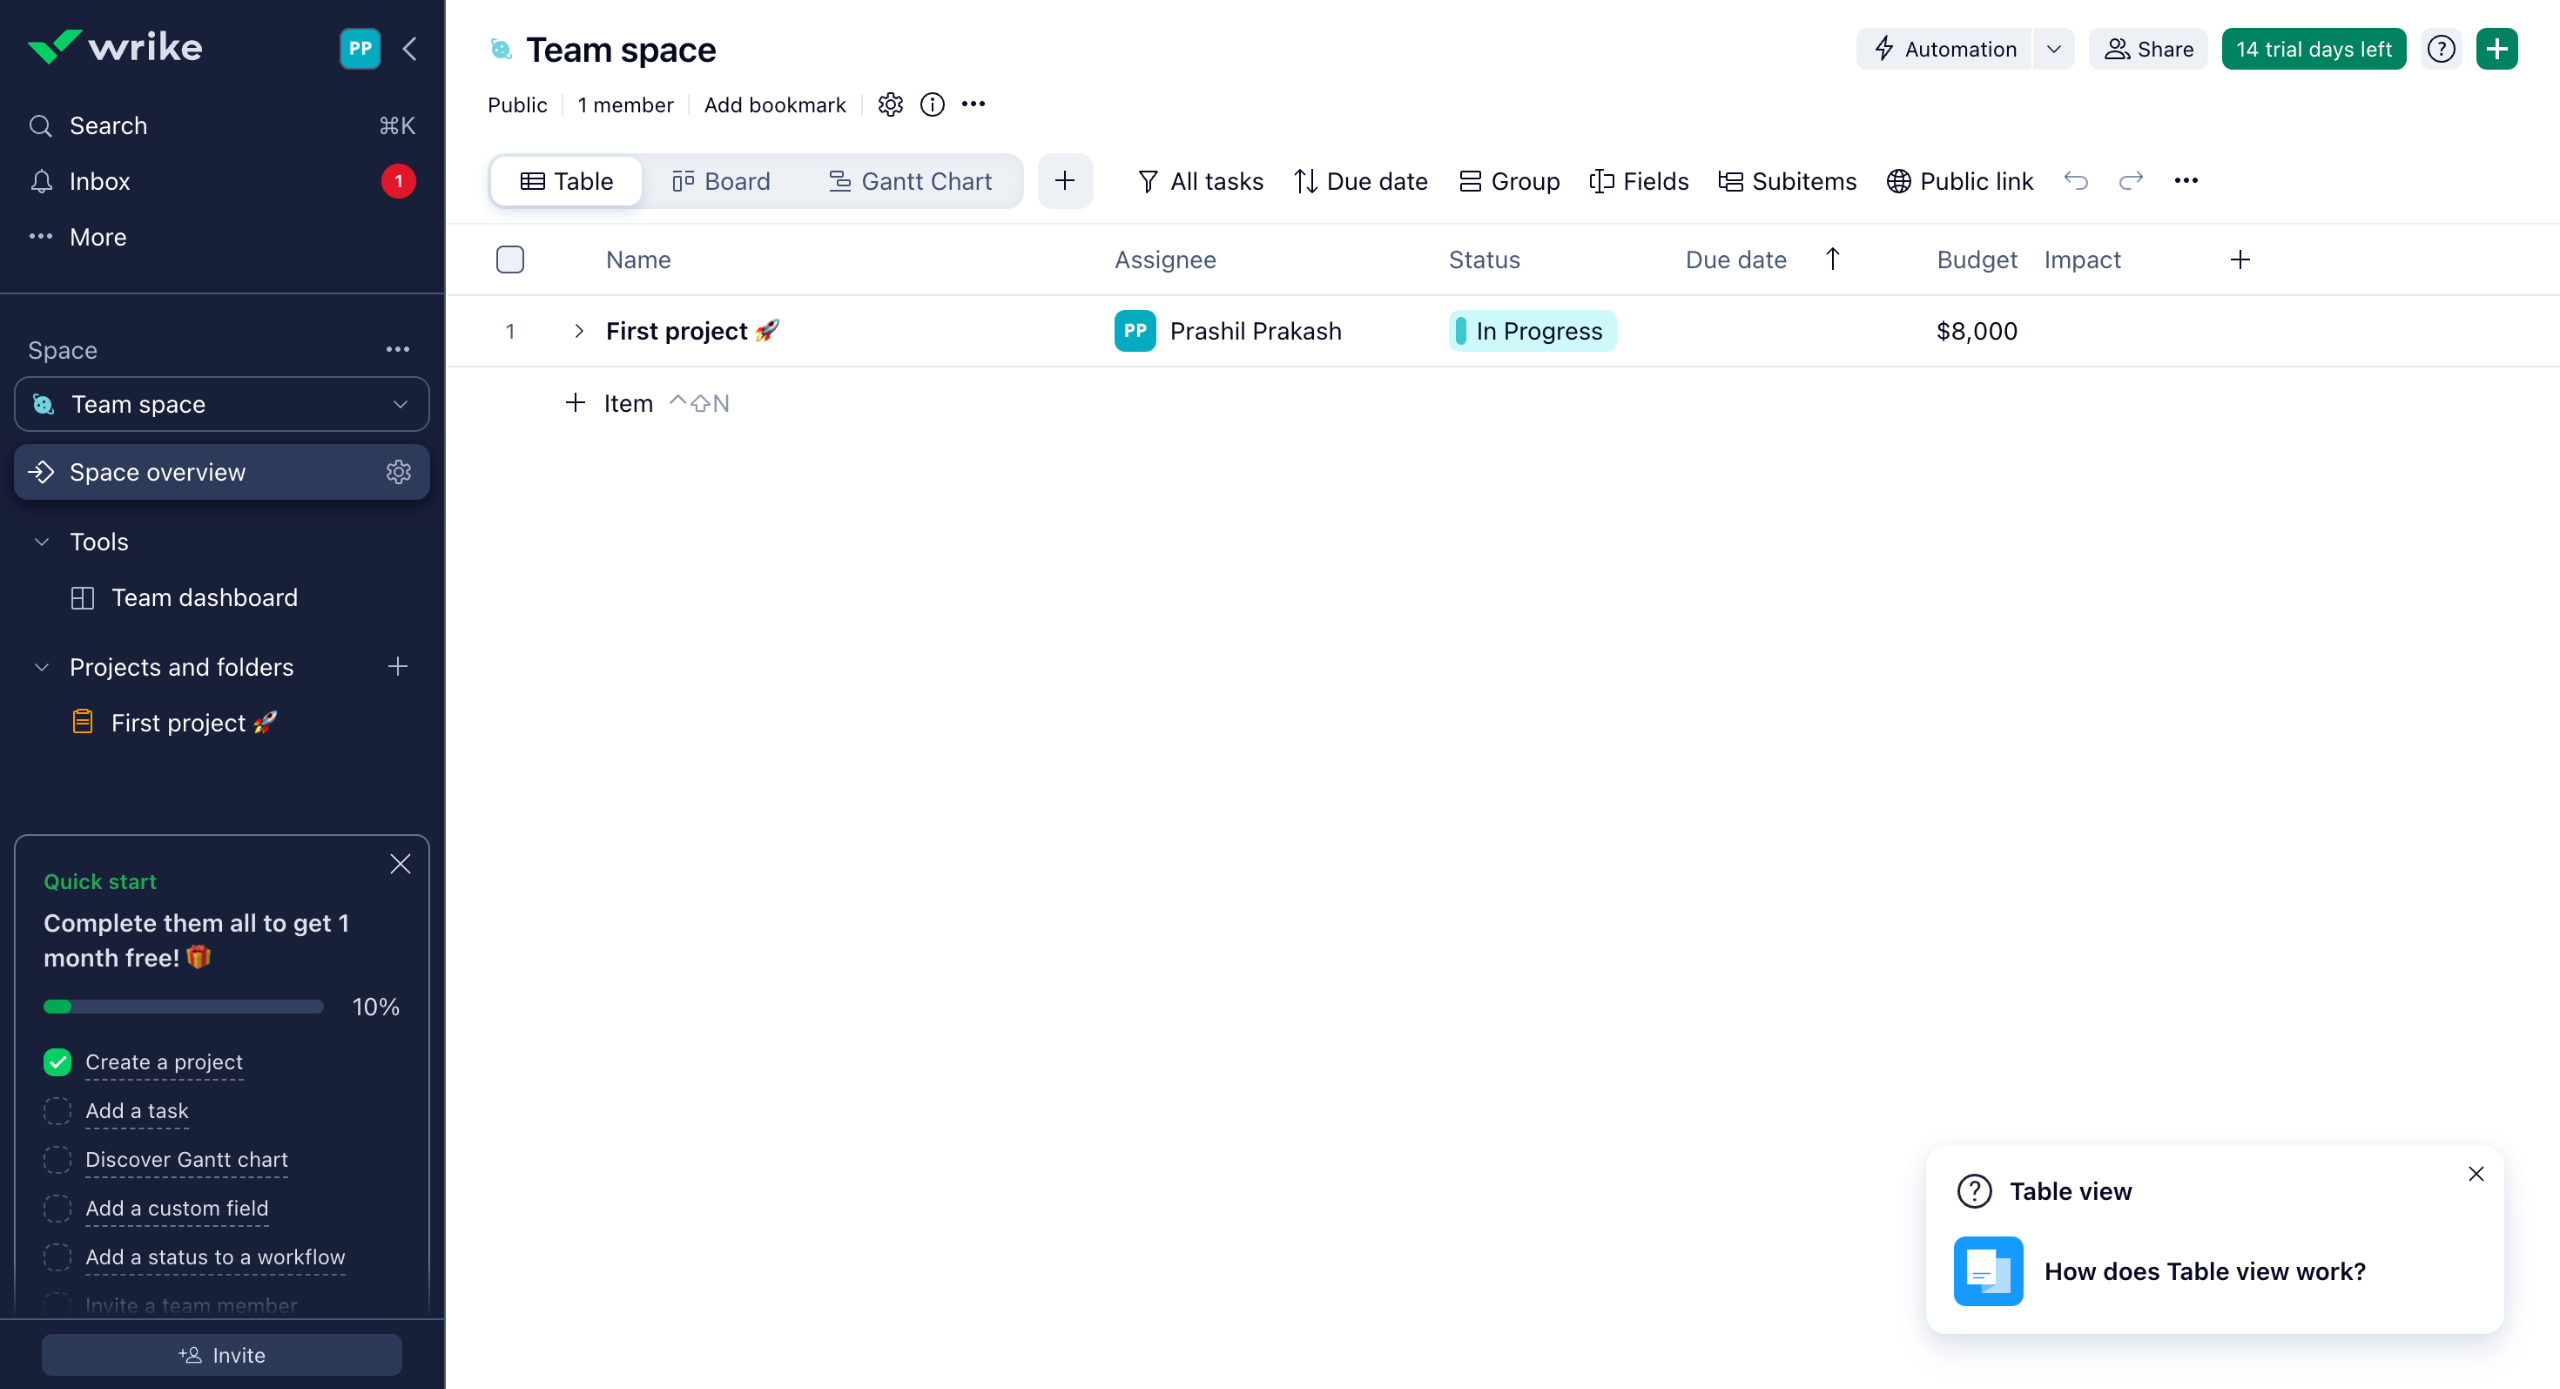Open space settings gear beside Add bookmark
2560x1389 pixels.
point(890,105)
